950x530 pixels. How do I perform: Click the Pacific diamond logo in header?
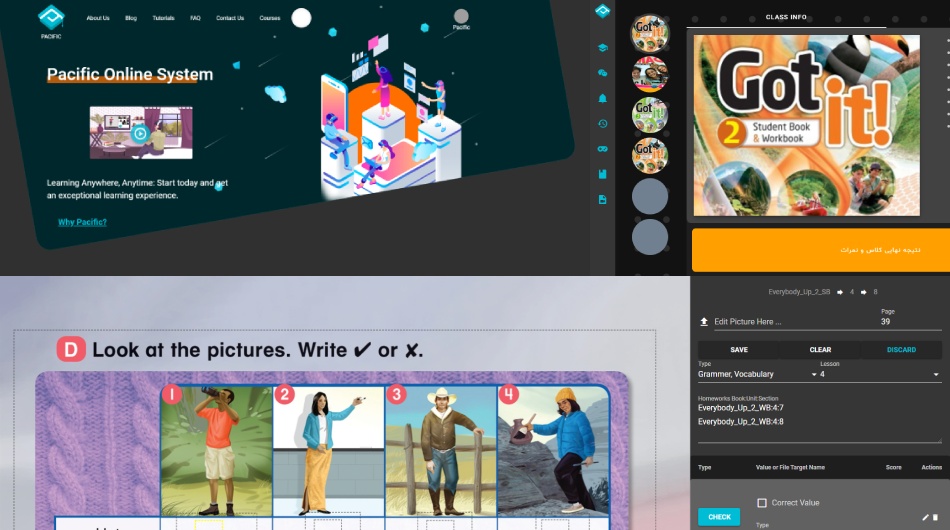coord(51,18)
